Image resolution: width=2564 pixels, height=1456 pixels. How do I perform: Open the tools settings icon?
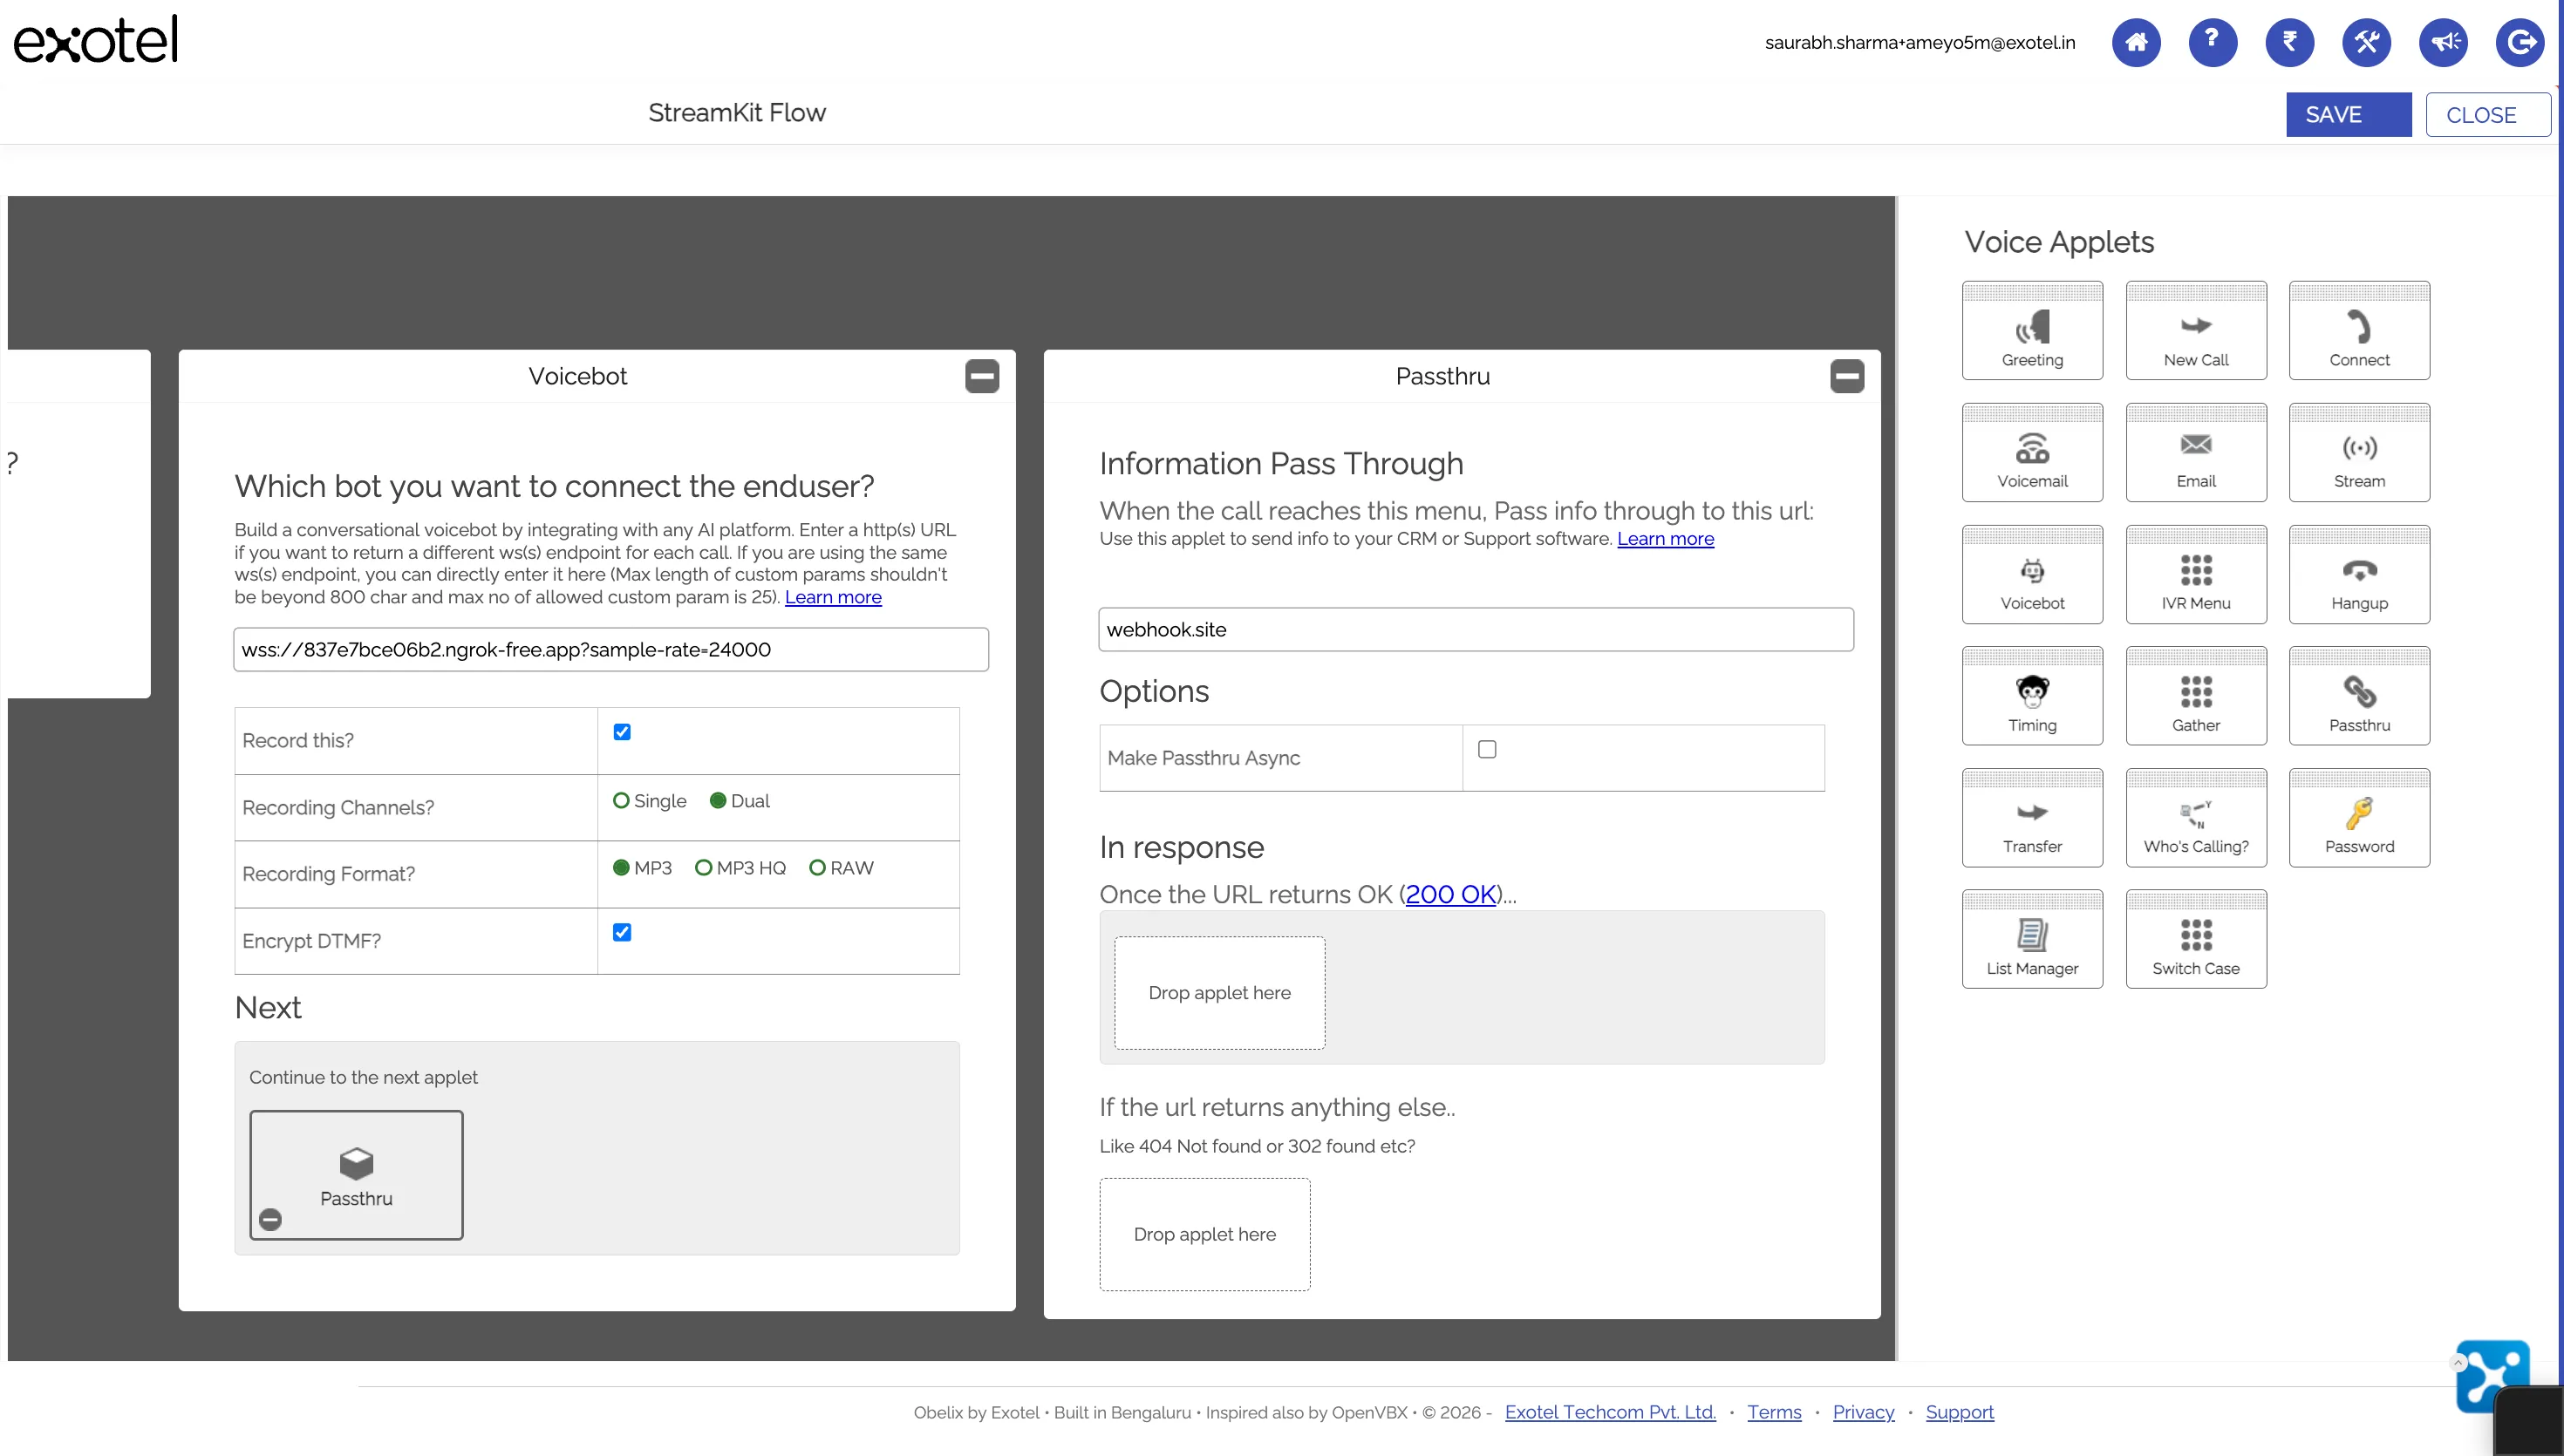coord(2366,42)
